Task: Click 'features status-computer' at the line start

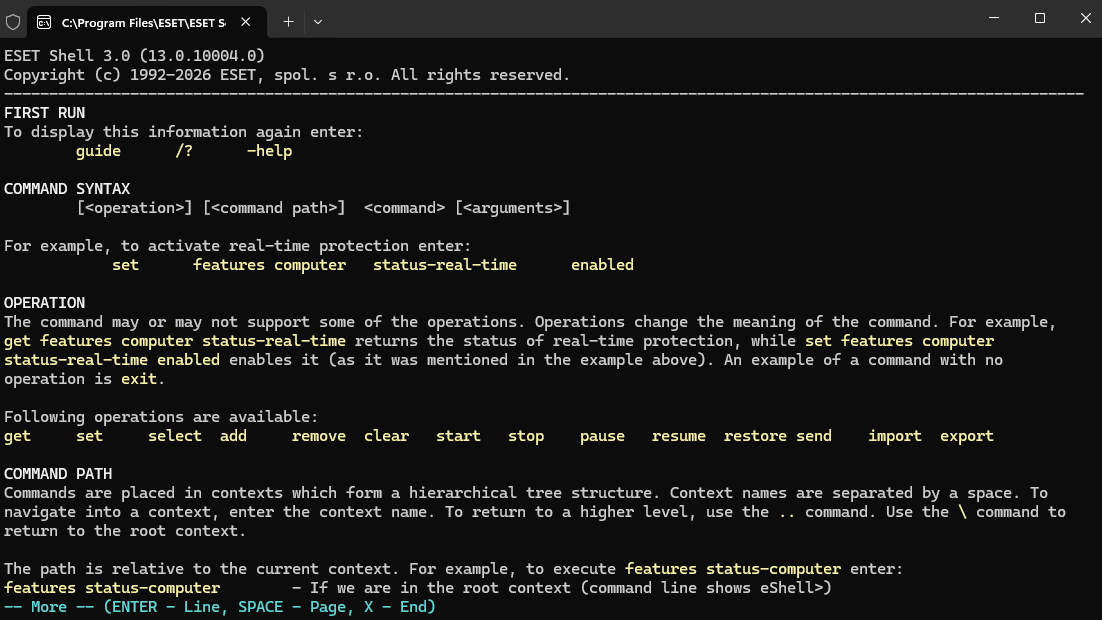Action: point(112,588)
